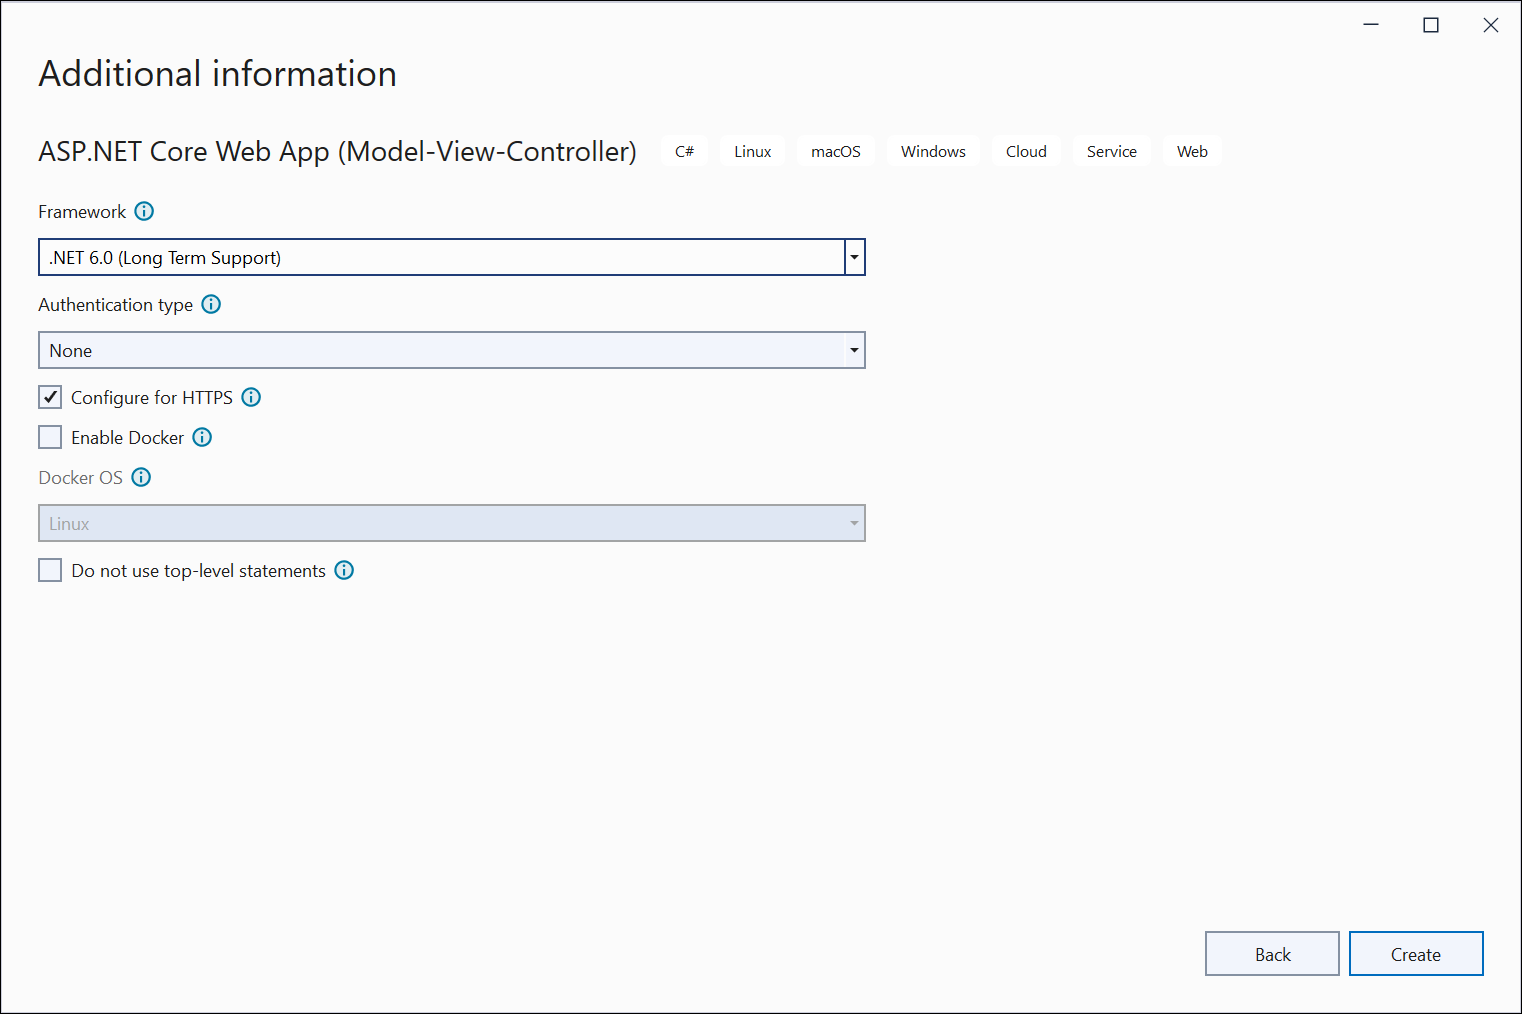Select the Linux tag
1522x1014 pixels.
pos(752,151)
